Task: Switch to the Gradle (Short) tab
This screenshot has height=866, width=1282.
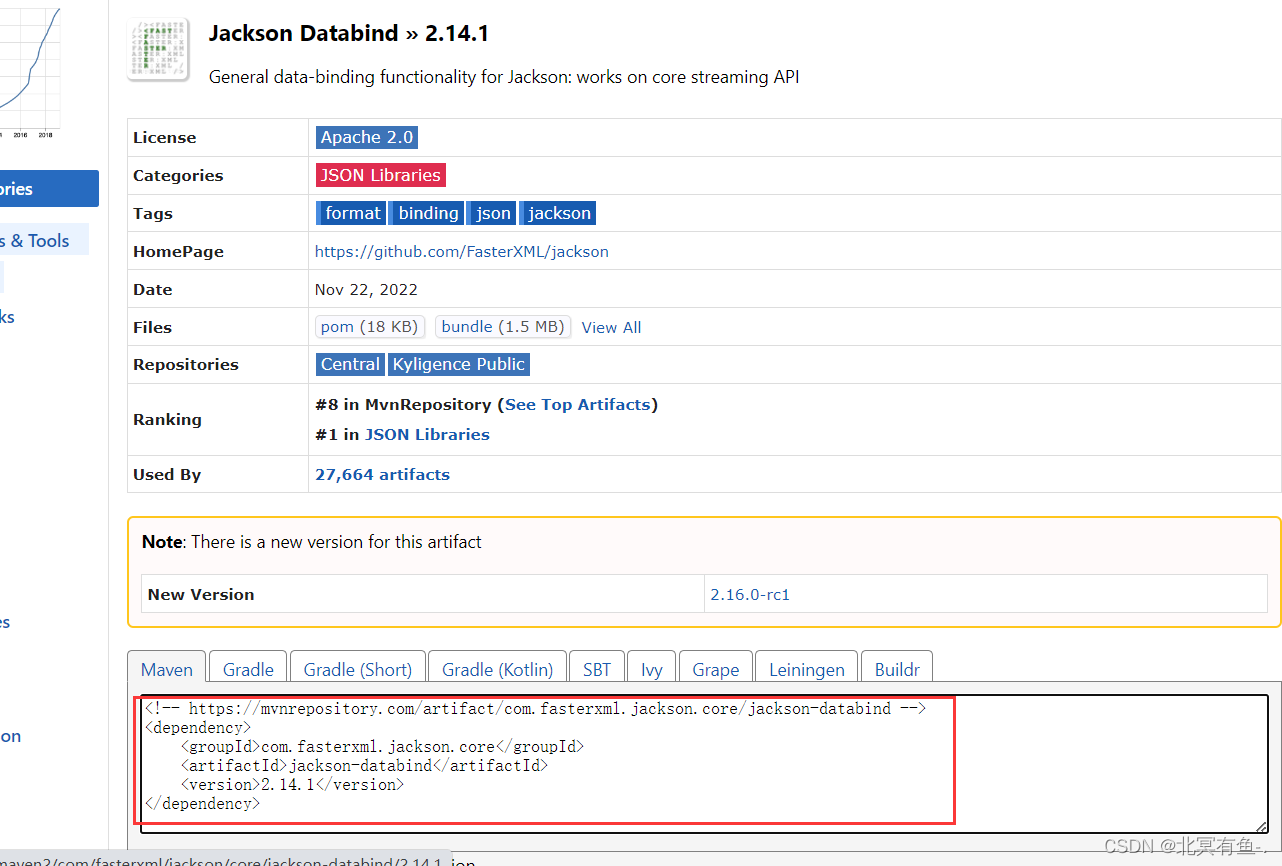Action: (358, 669)
